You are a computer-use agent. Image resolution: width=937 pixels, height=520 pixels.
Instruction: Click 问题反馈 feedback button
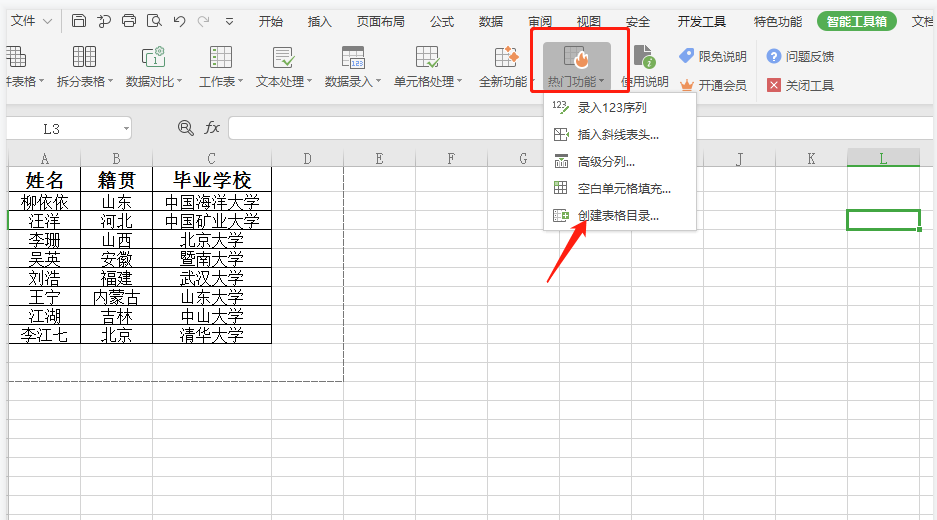pyautogui.click(x=800, y=56)
